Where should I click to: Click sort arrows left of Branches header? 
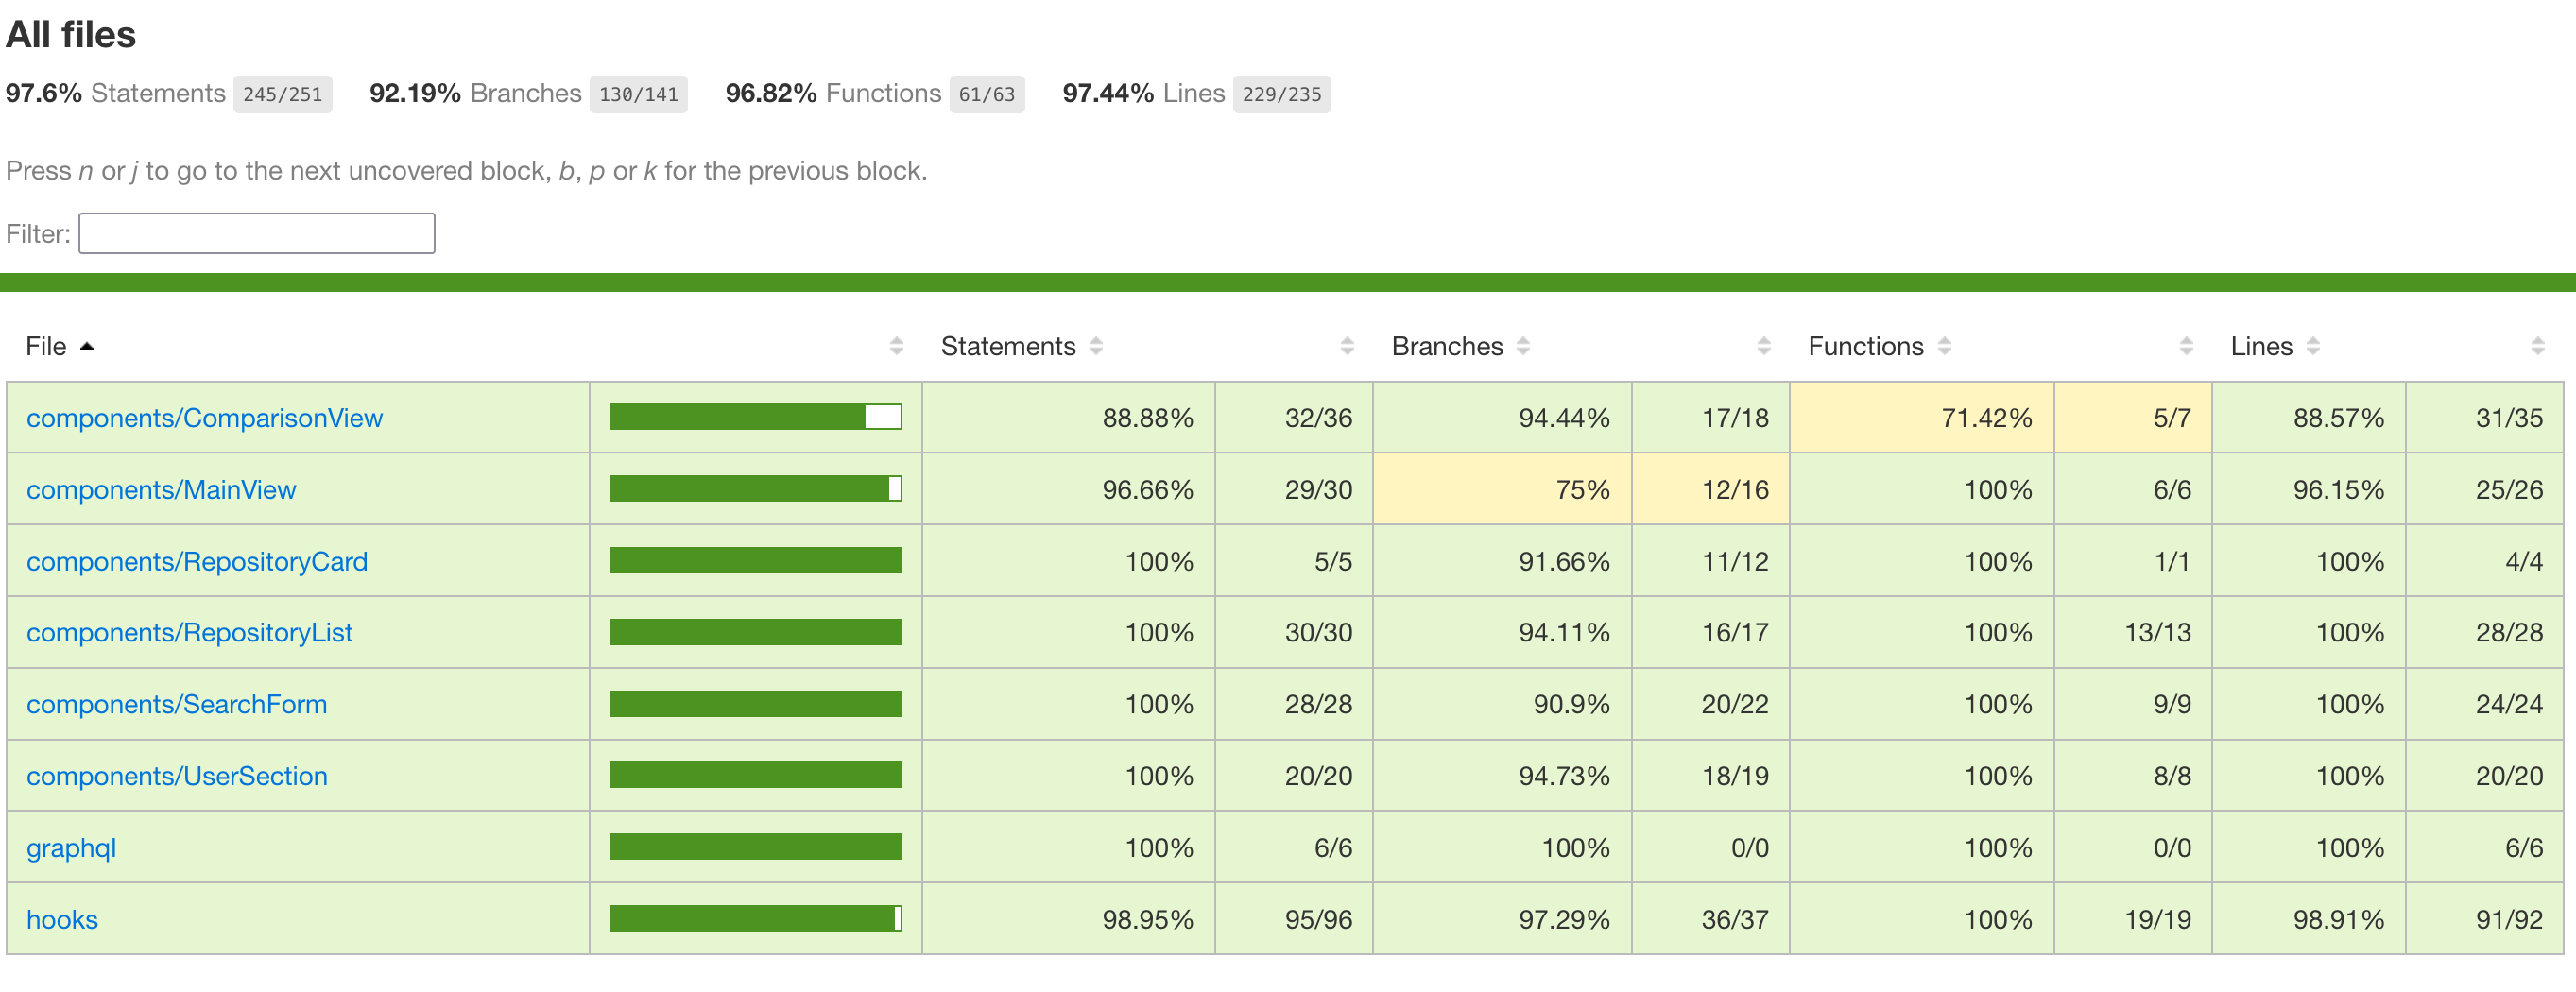point(1347,346)
